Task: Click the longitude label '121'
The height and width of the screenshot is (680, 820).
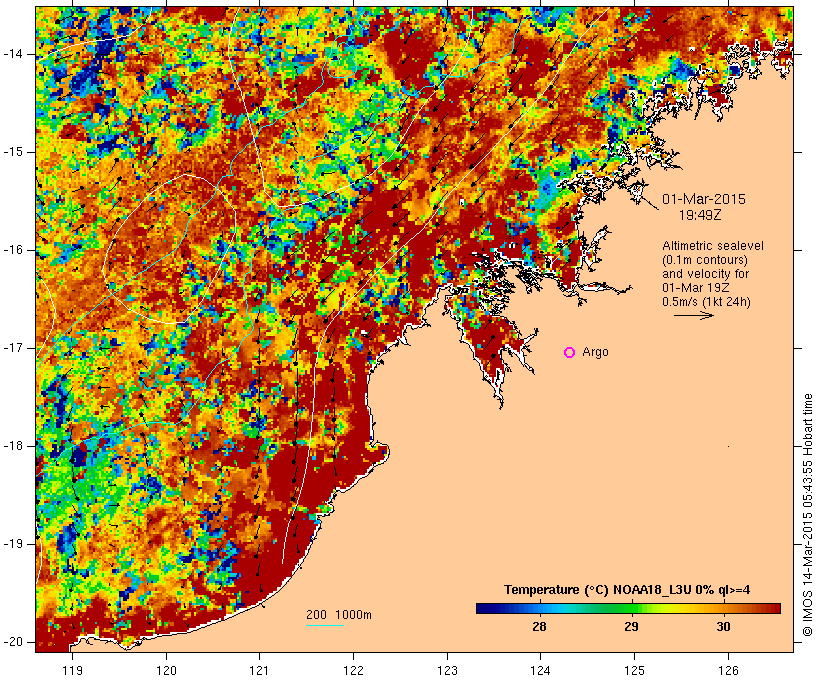Action: click(x=259, y=671)
